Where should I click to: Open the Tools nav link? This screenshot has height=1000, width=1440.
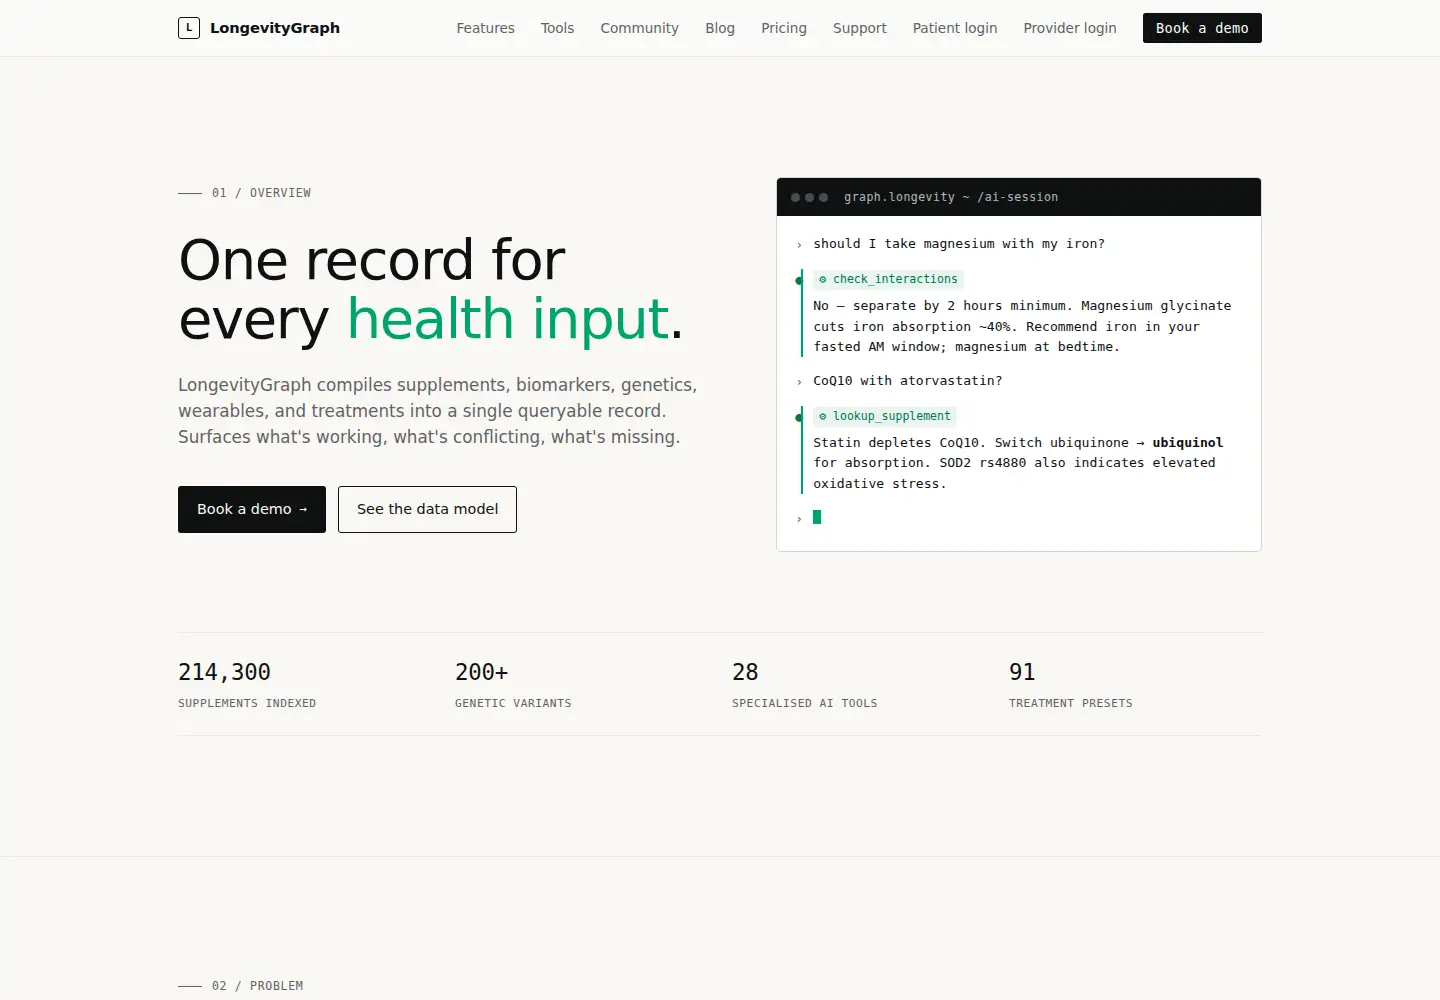point(557,28)
